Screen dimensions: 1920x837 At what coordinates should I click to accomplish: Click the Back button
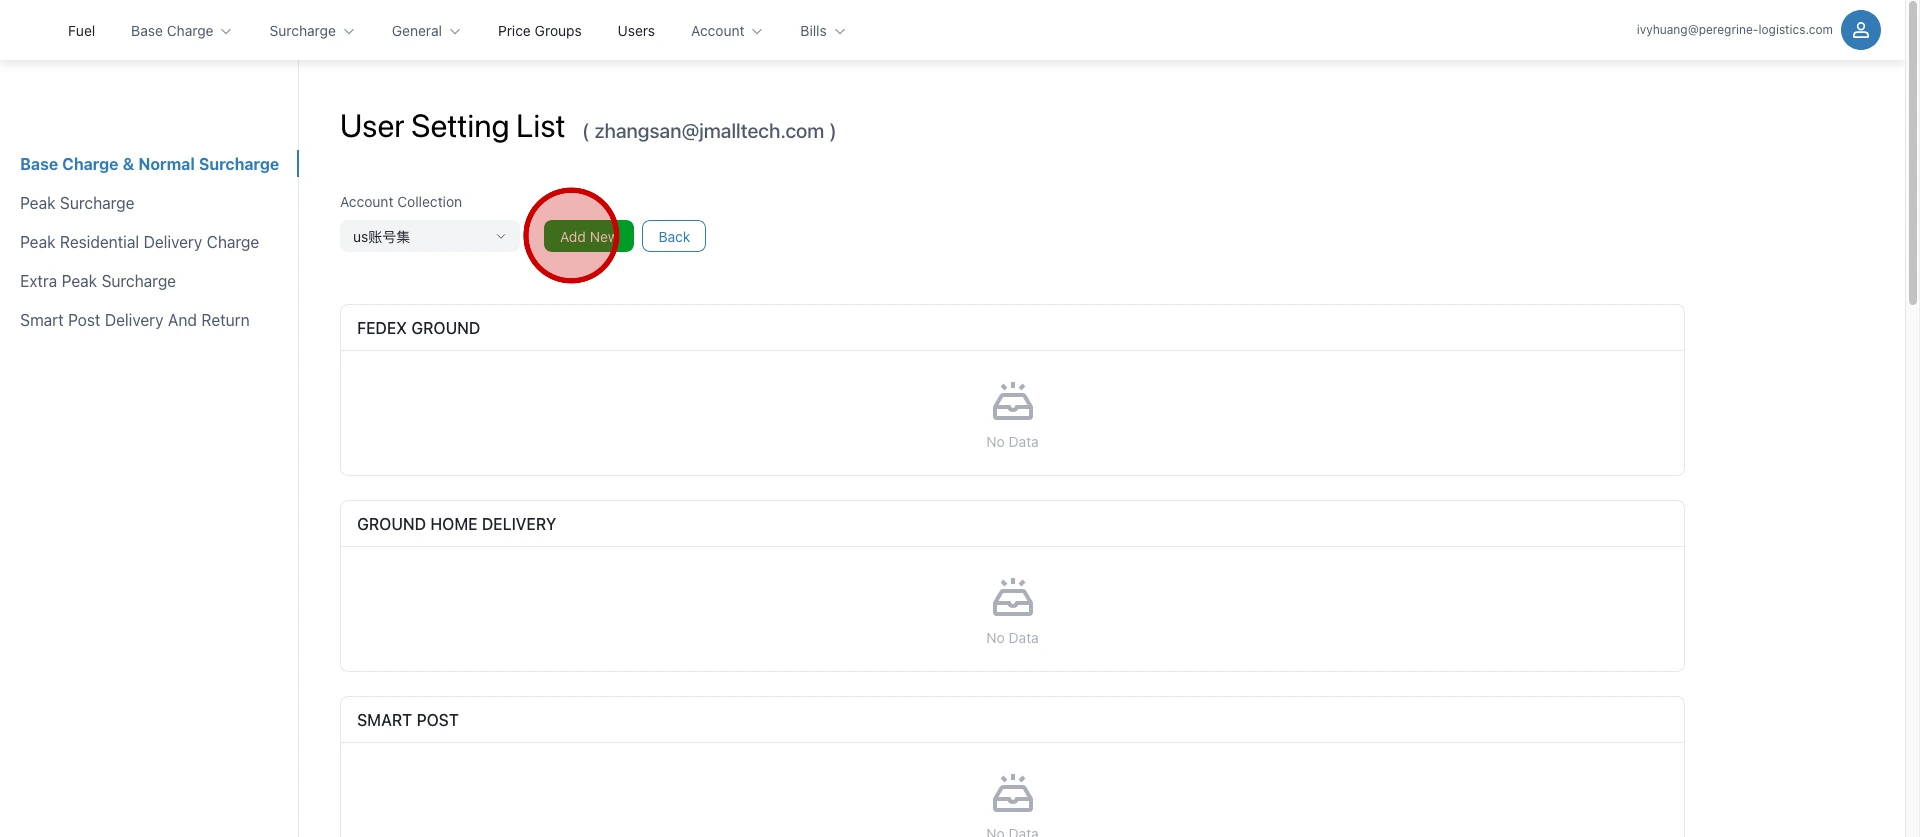click(673, 237)
